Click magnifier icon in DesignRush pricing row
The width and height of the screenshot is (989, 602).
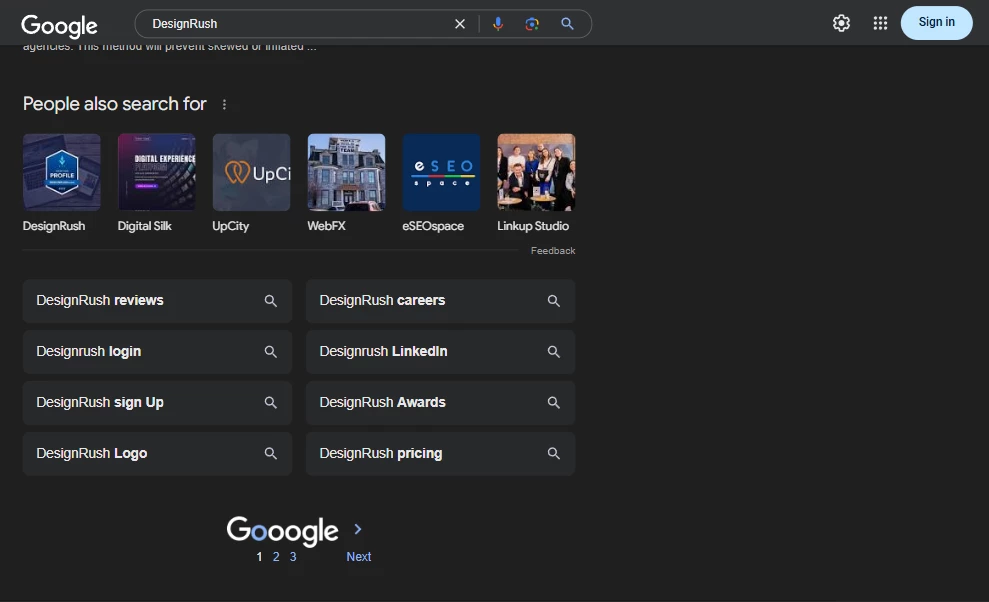(554, 454)
